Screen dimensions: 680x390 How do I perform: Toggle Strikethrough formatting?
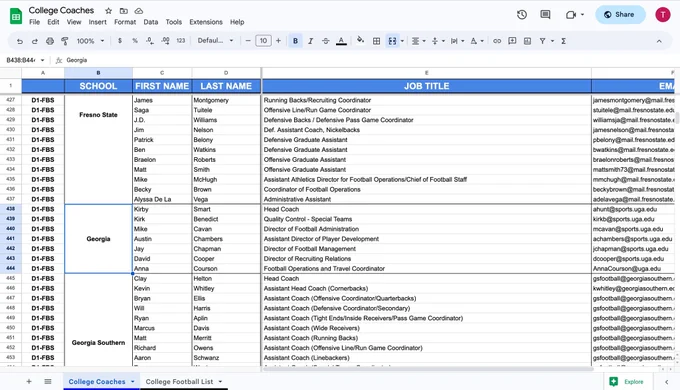tap(326, 41)
